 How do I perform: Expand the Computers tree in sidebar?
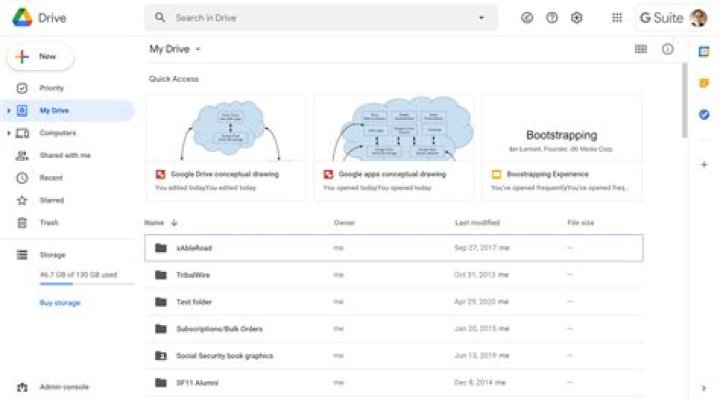click(9, 133)
